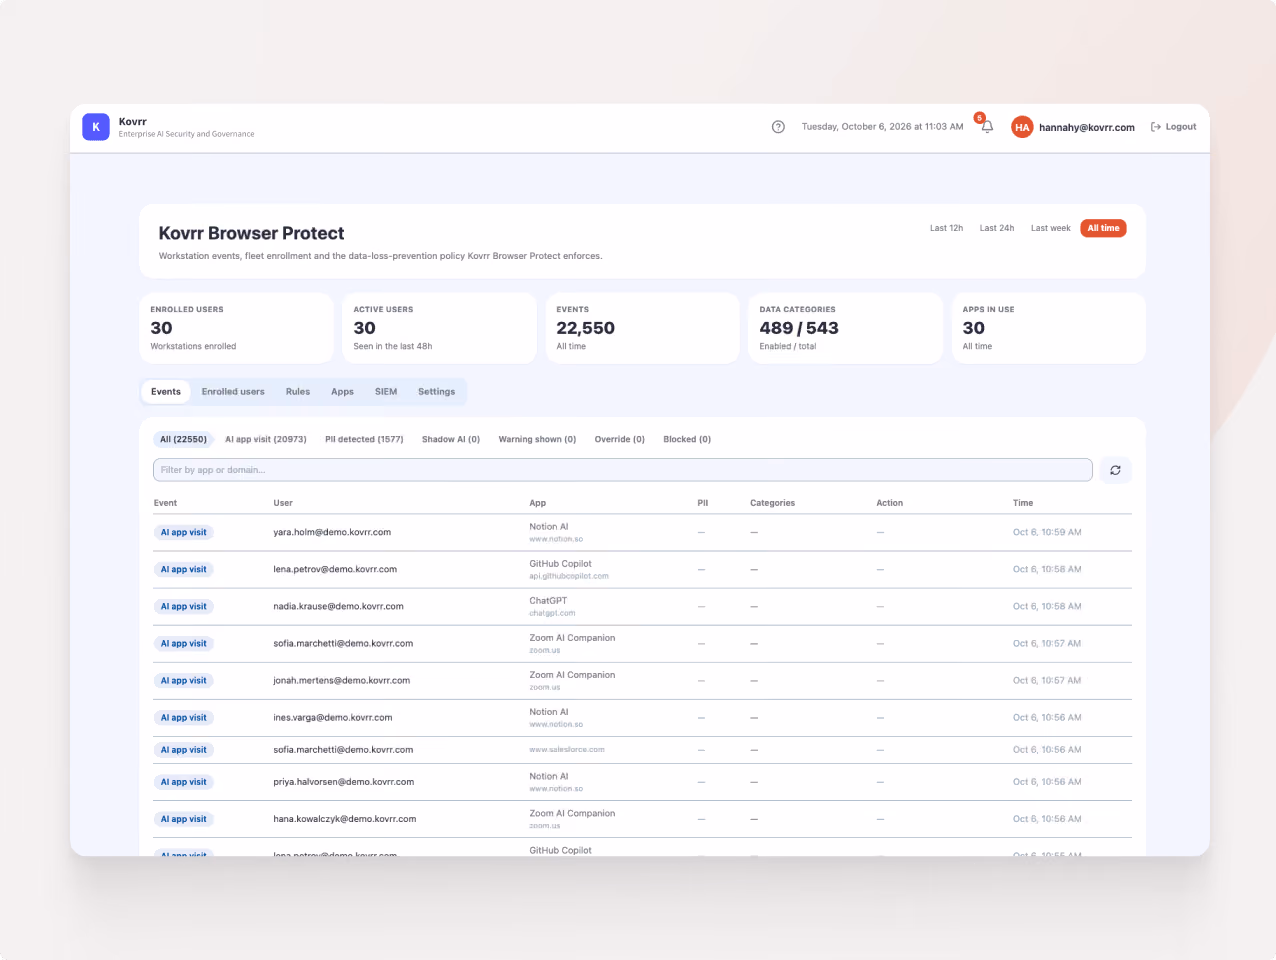Click the Active Users stat card
The image size is (1276, 960).
[x=440, y=328]
